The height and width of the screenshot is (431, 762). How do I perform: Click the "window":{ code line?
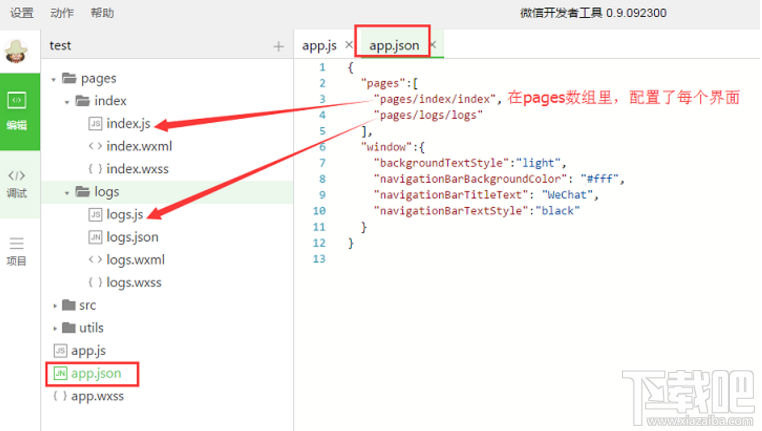pos(393,147)
